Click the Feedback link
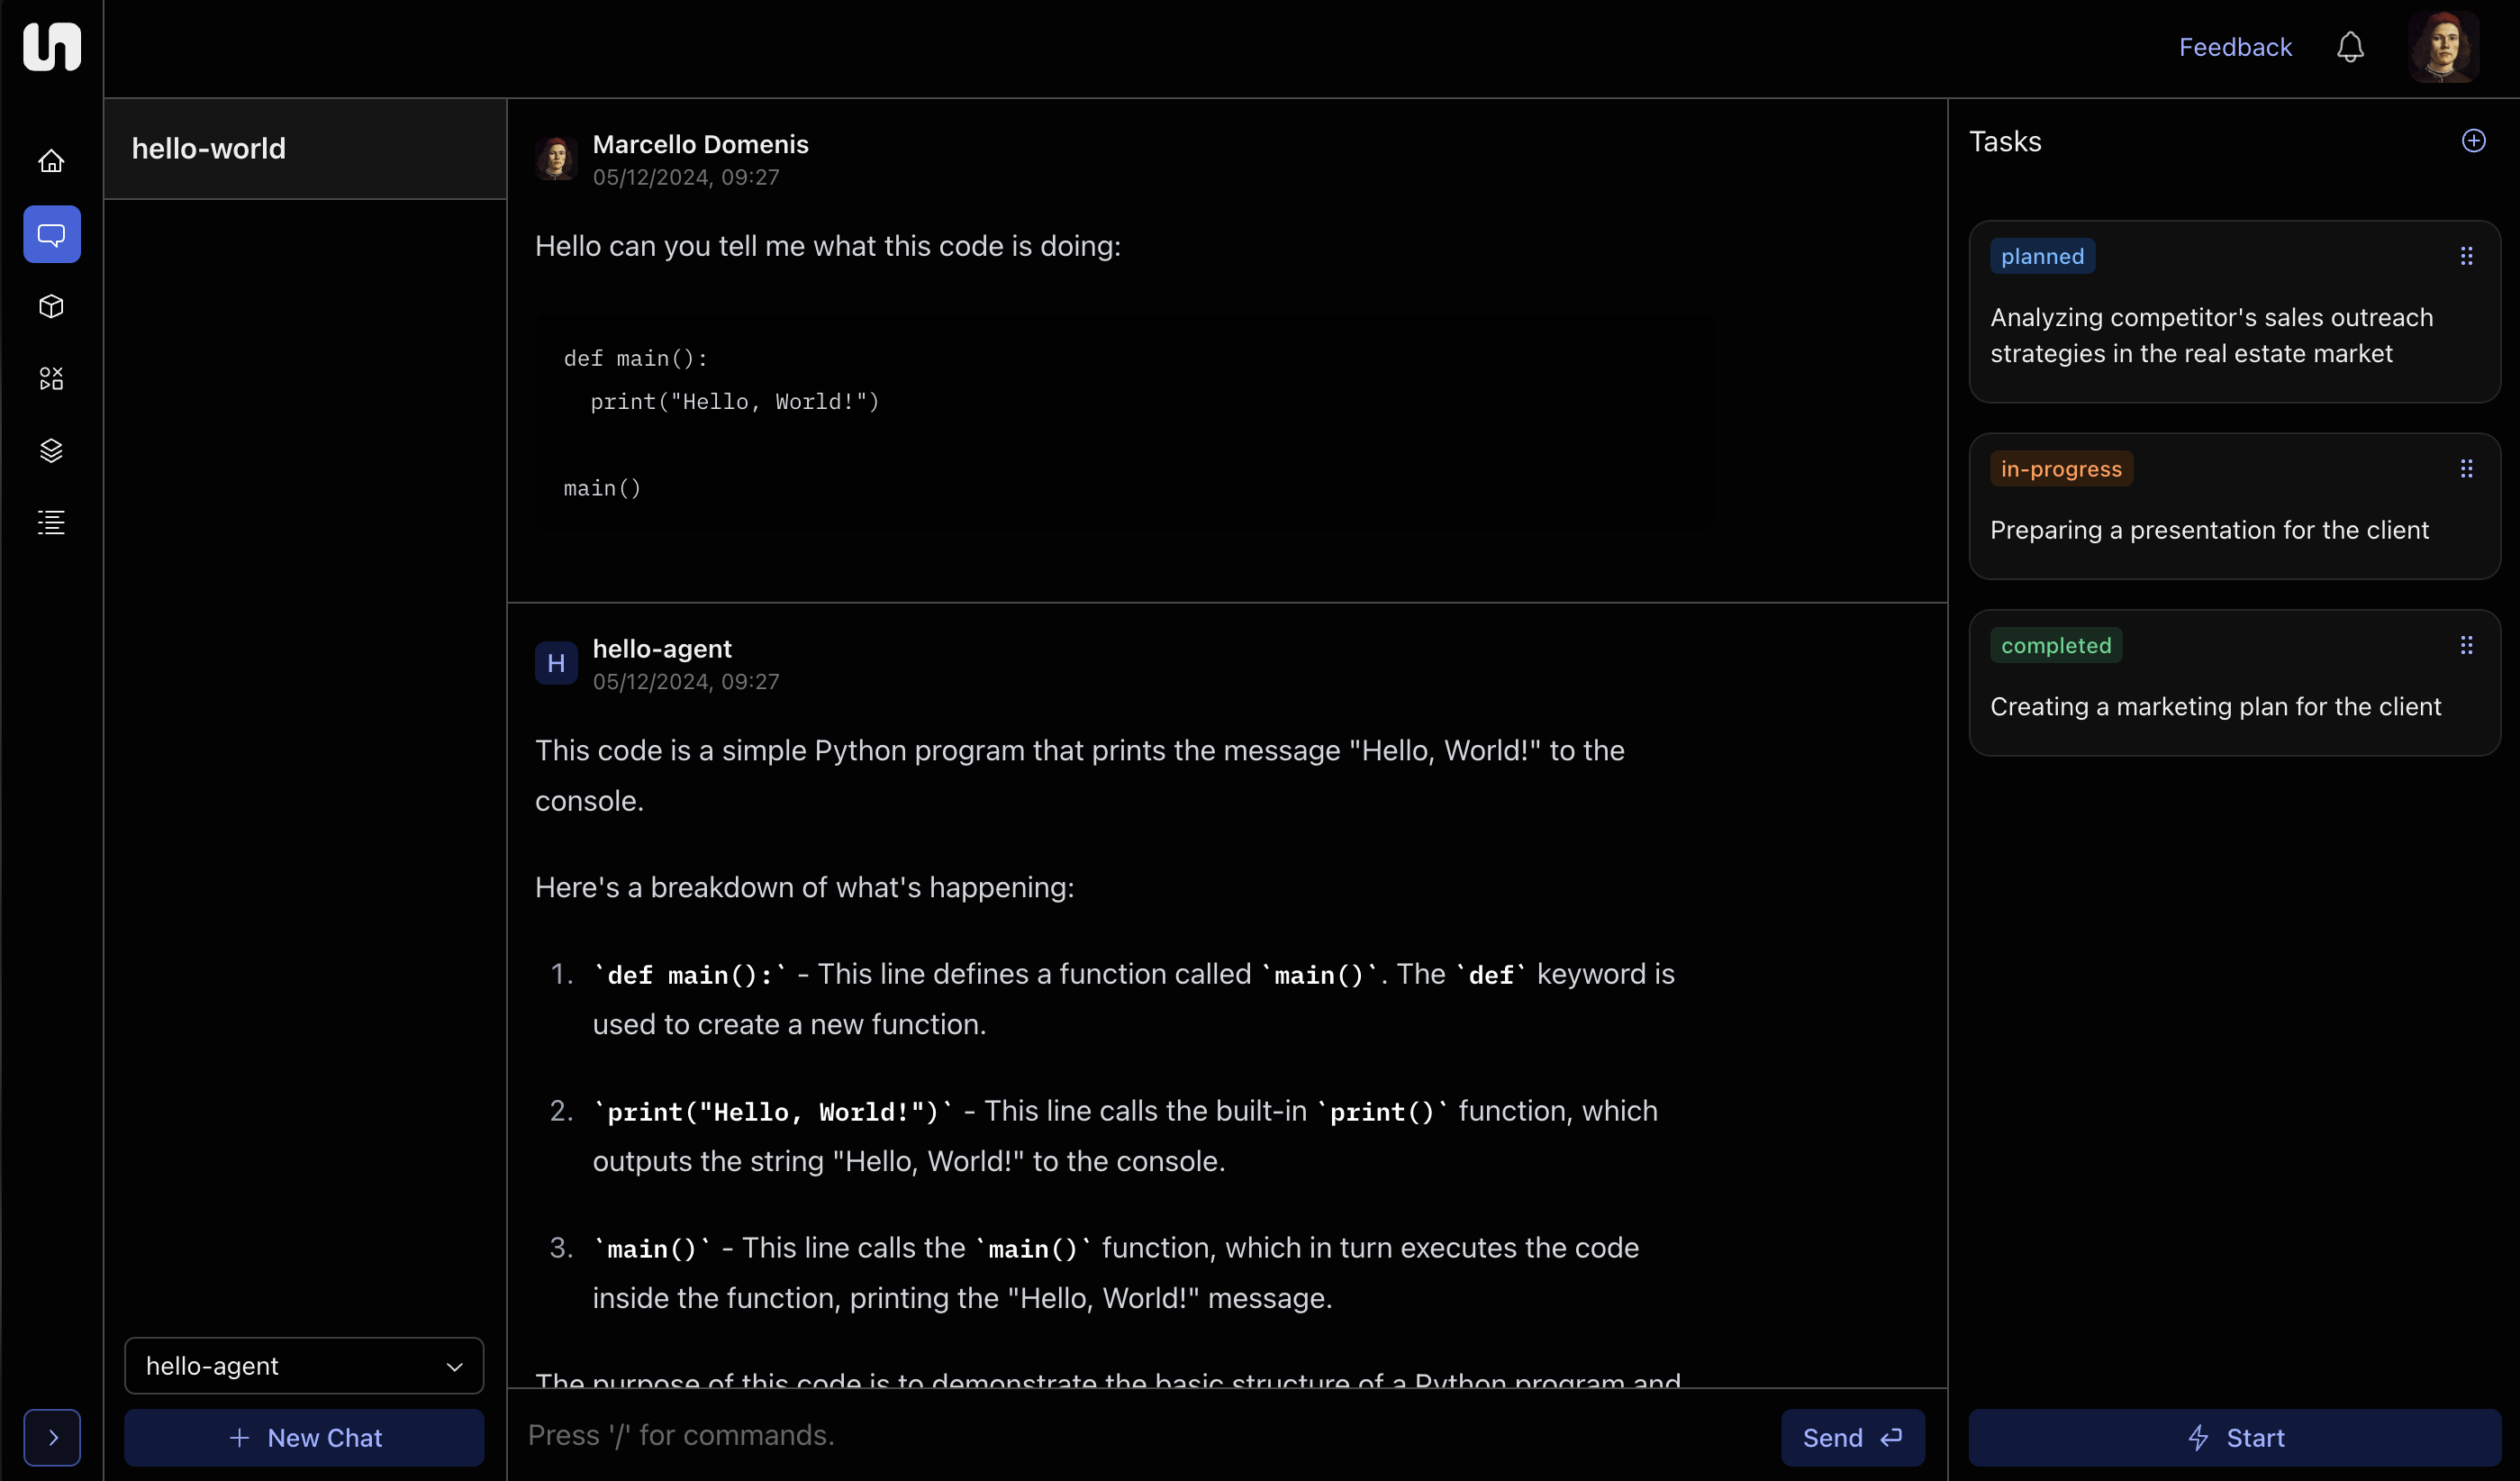 (2234, 47)
